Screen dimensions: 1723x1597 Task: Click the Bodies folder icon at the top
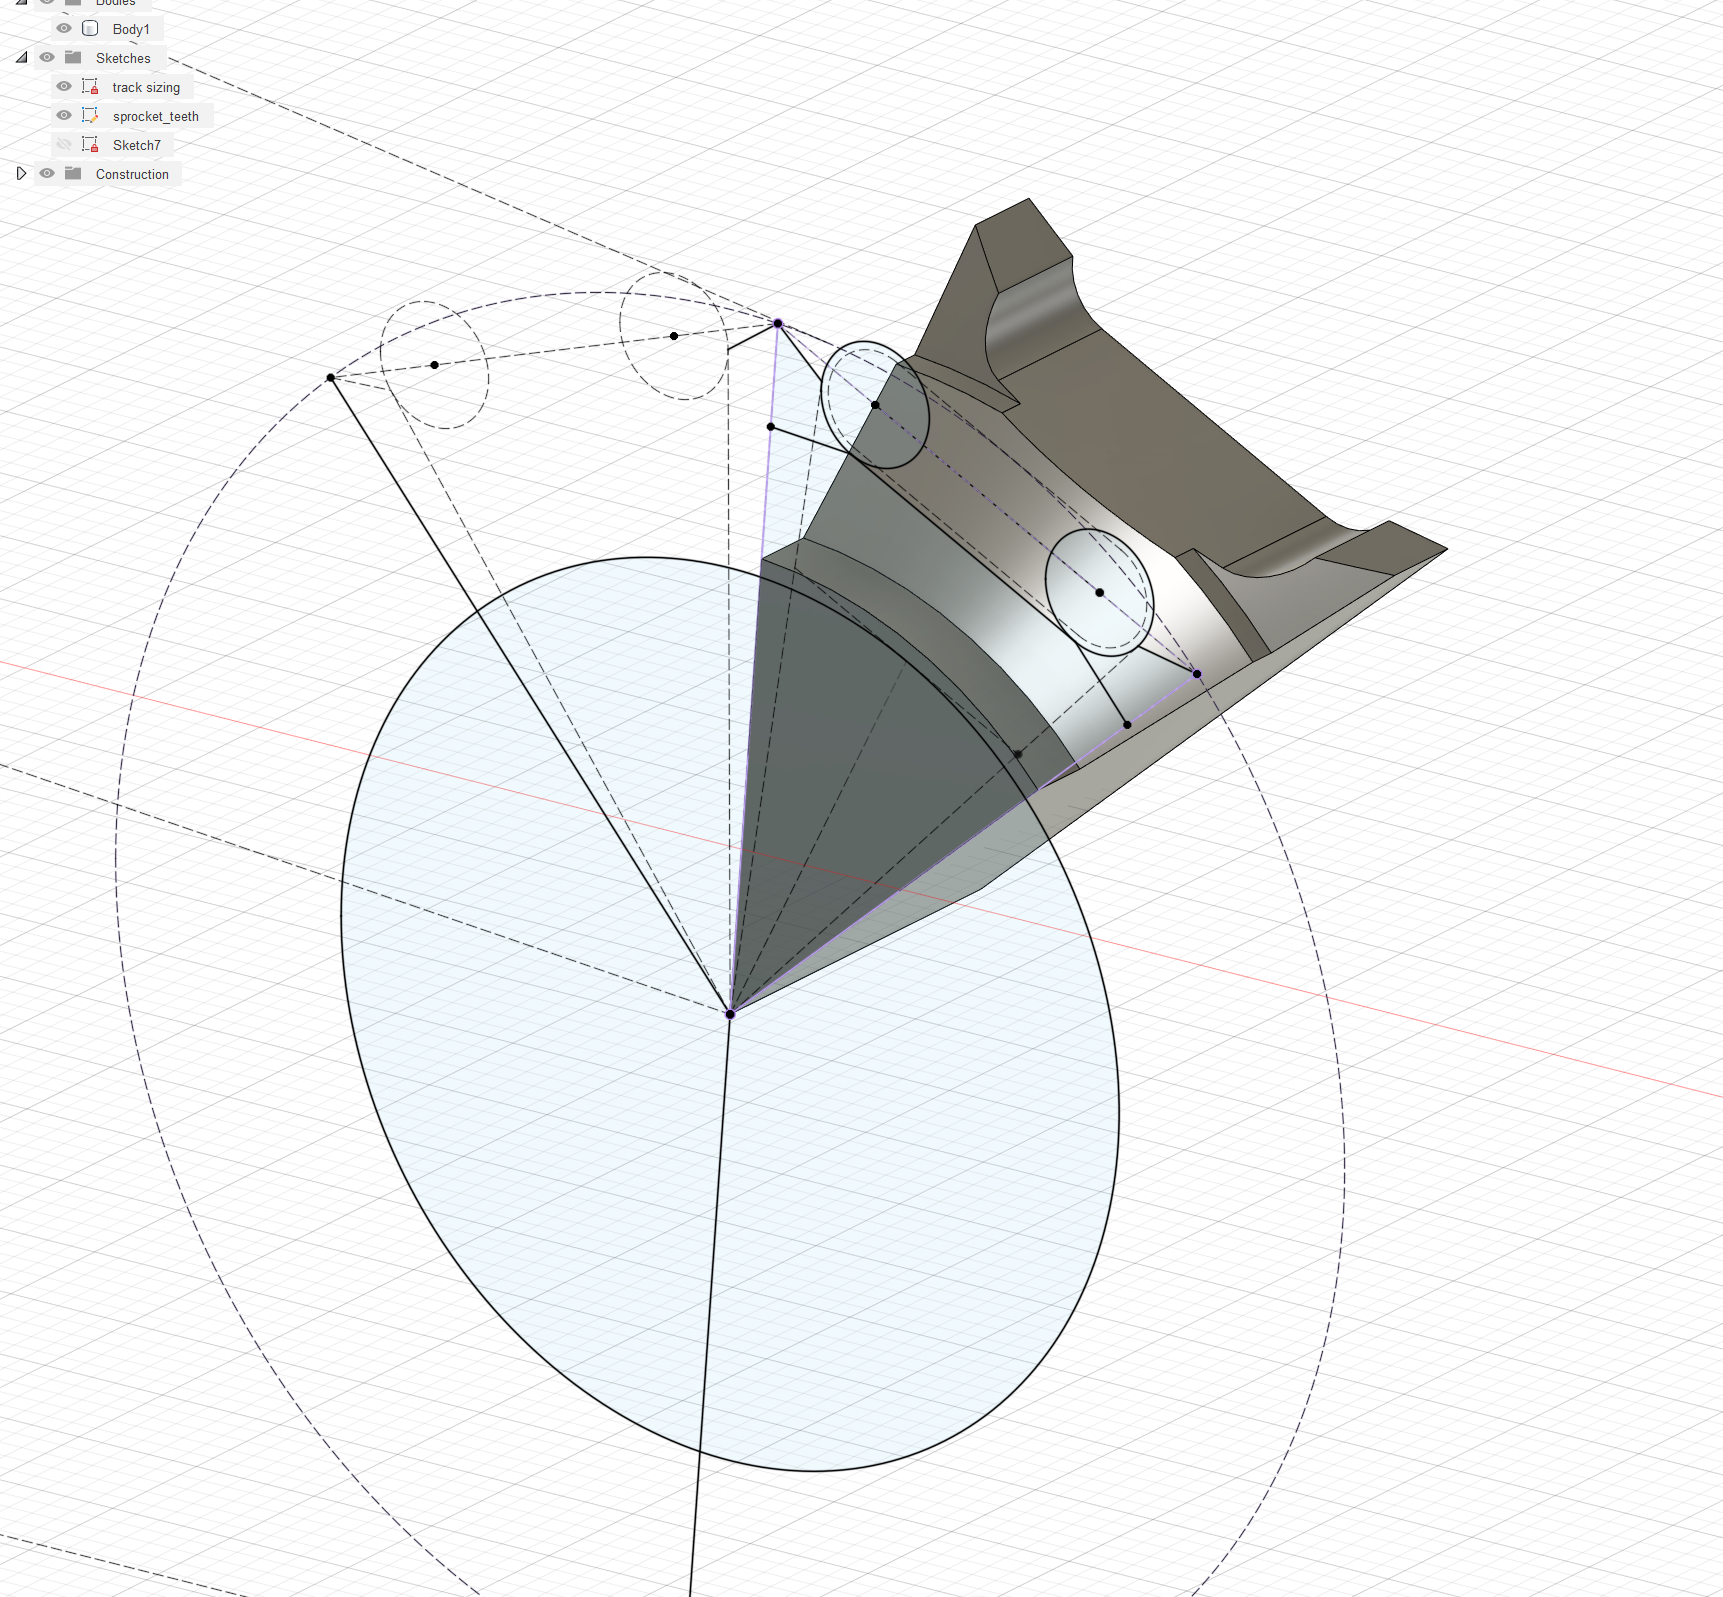tap(72, 2)
